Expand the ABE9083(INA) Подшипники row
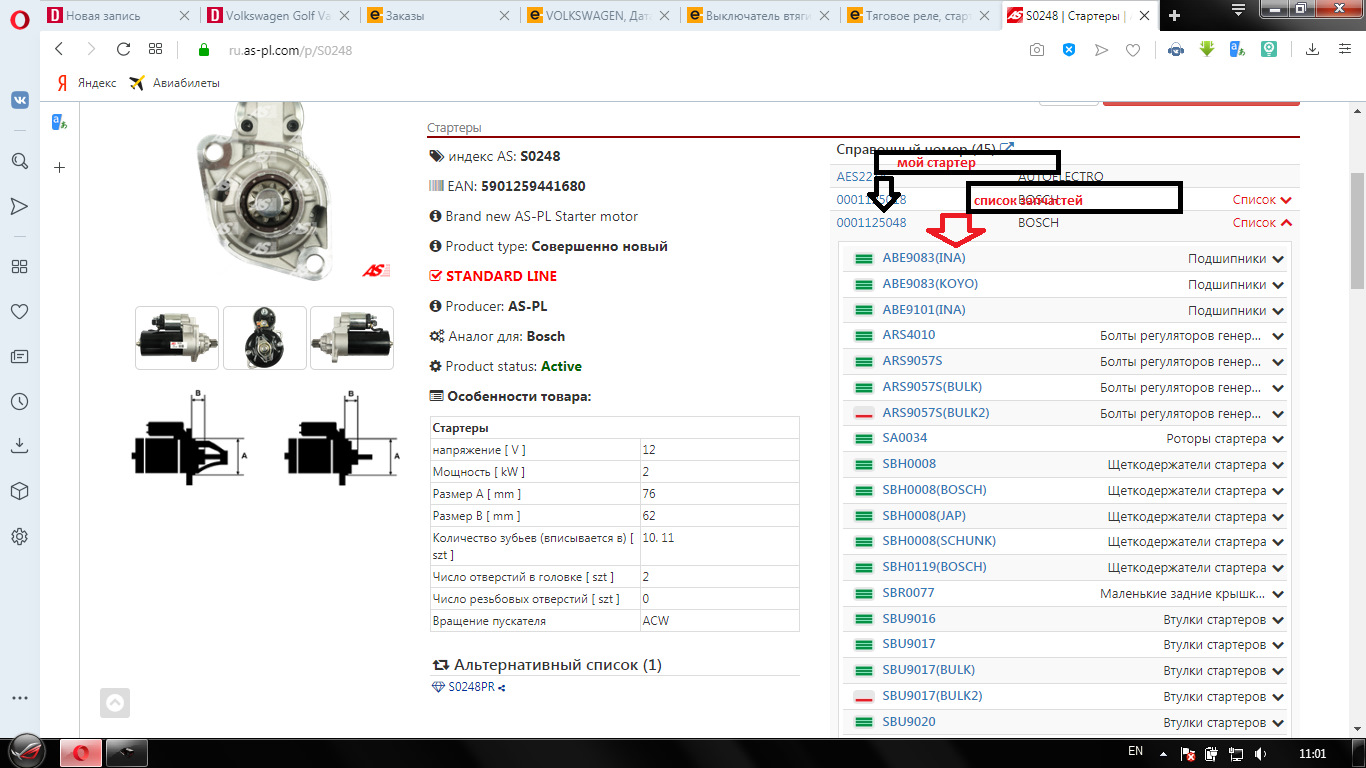This screenshot has height=768, width=1366. click(x=1278, y=259)
